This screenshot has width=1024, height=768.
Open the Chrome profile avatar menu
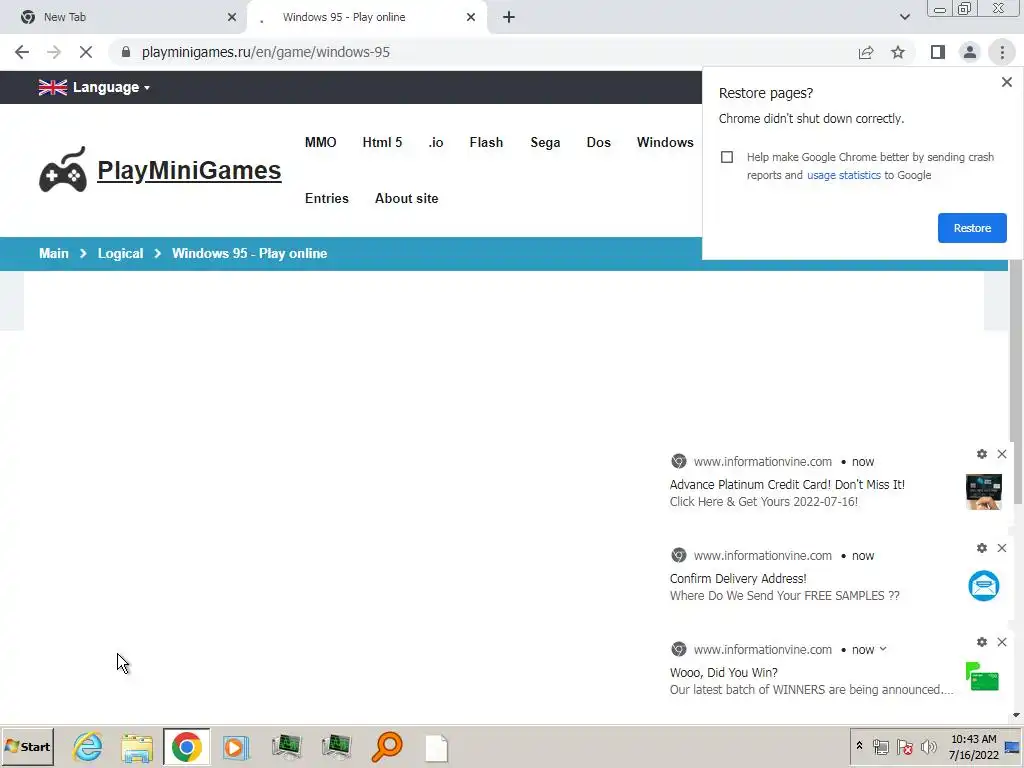click(x=970, y=52)
